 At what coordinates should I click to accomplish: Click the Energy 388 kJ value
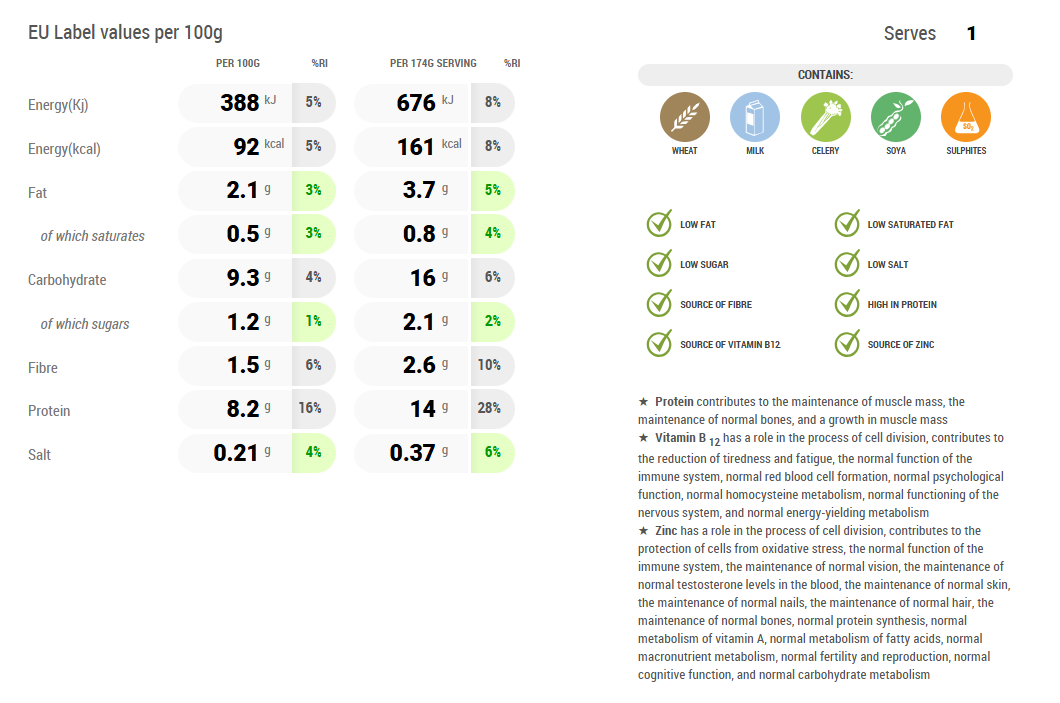240,102
